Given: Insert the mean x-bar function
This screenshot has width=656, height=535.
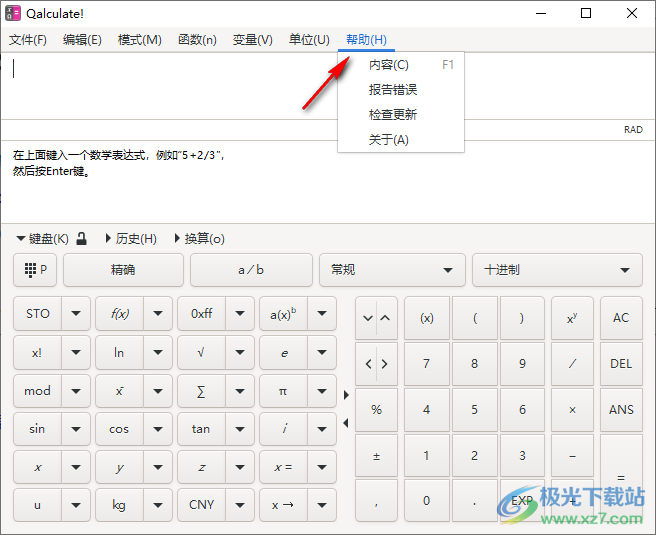Looking at the screenshot, I should [x=119, y=391].
